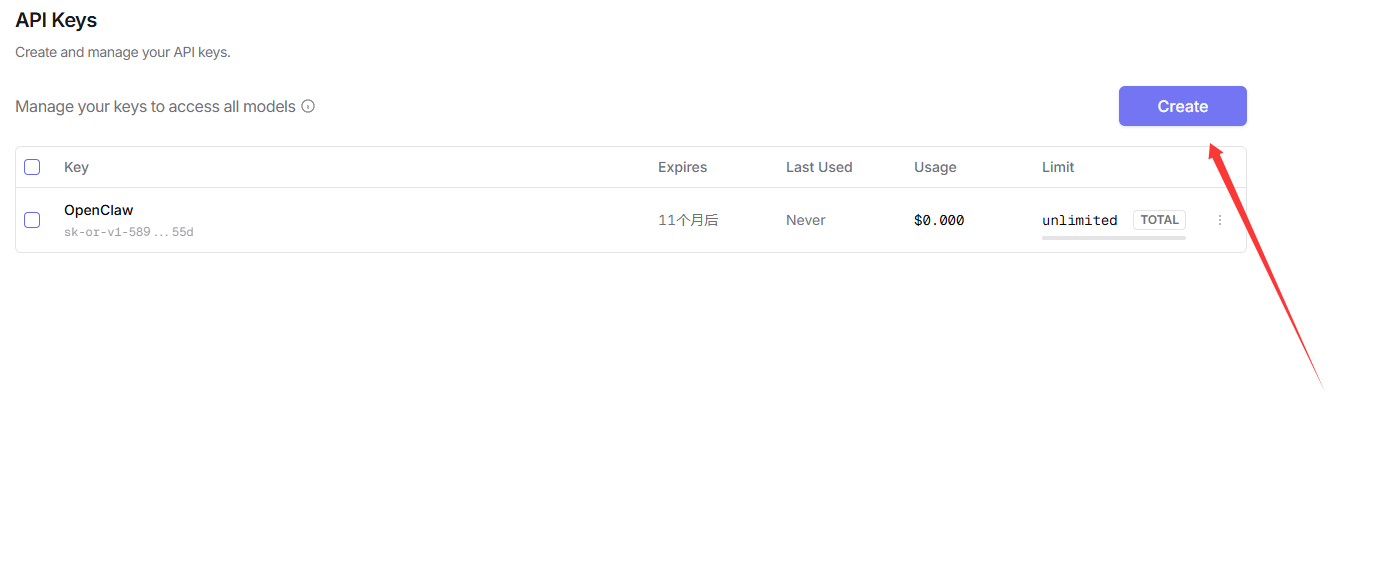Screen dimensions: 1380x571
Task: Click the Key column header
Action: coord(76,167)
